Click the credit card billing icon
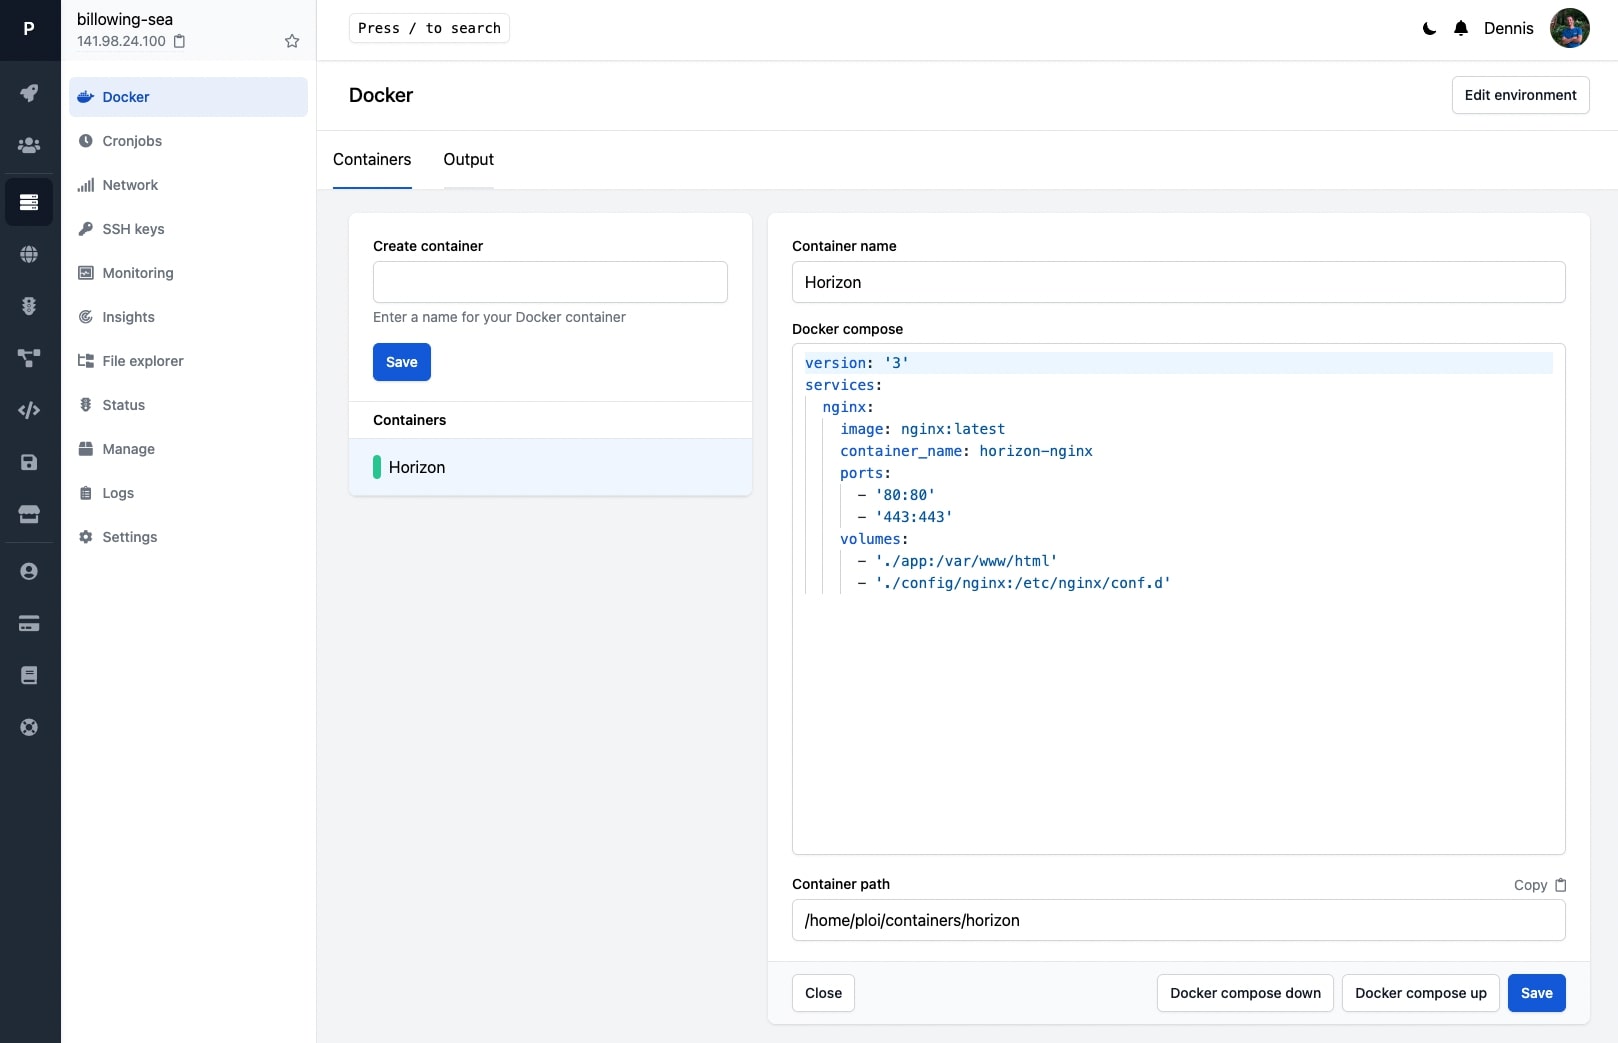The image size is (1618, 1043). (29, 624)
